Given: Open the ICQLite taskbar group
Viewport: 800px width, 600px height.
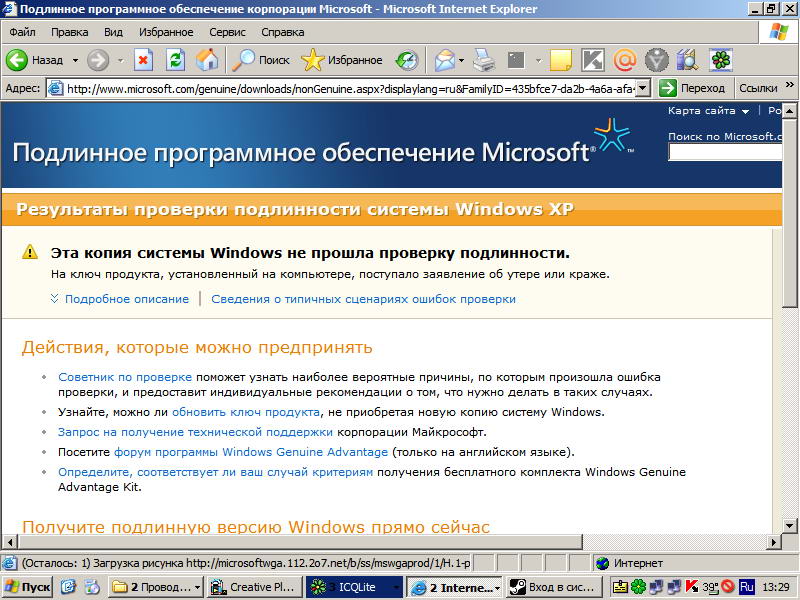Looking at the screenshot, I should click(x=355, y=587).
